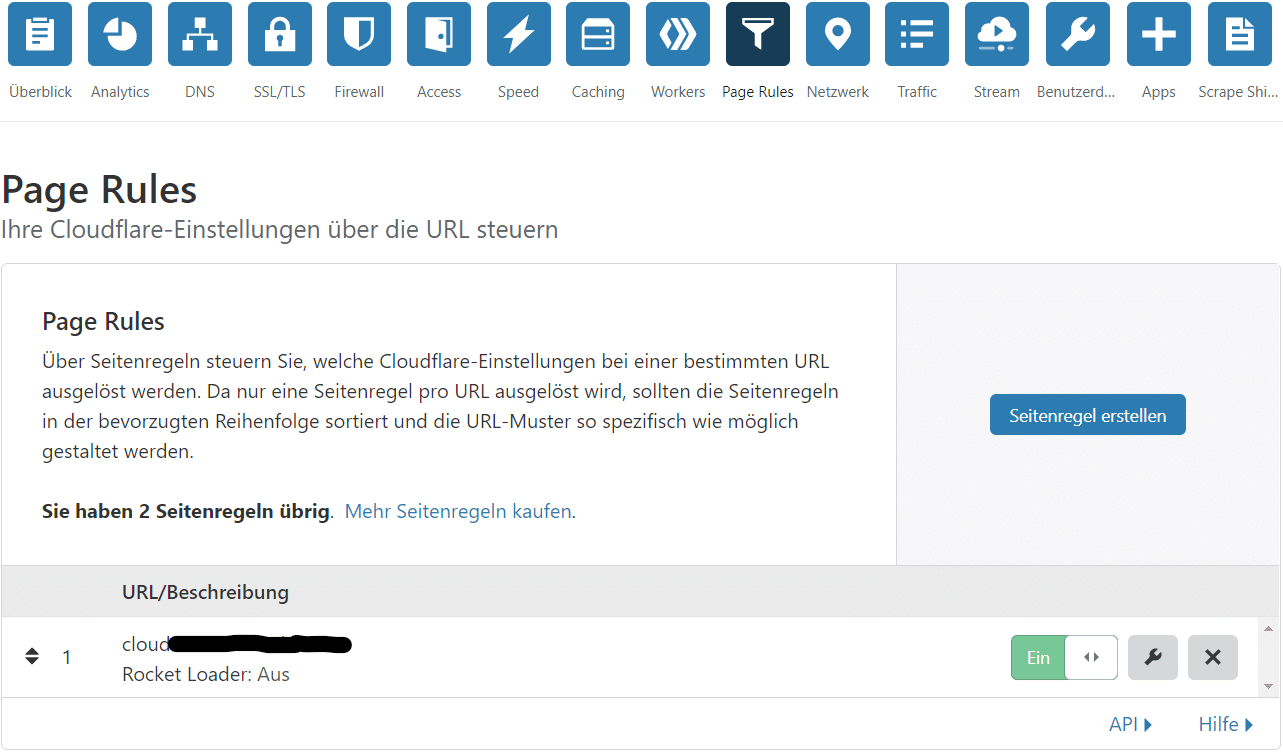The height and width of the screenshot is (752, 1283).
Task: Click the Überblick tab label
Action: [40, 92]
